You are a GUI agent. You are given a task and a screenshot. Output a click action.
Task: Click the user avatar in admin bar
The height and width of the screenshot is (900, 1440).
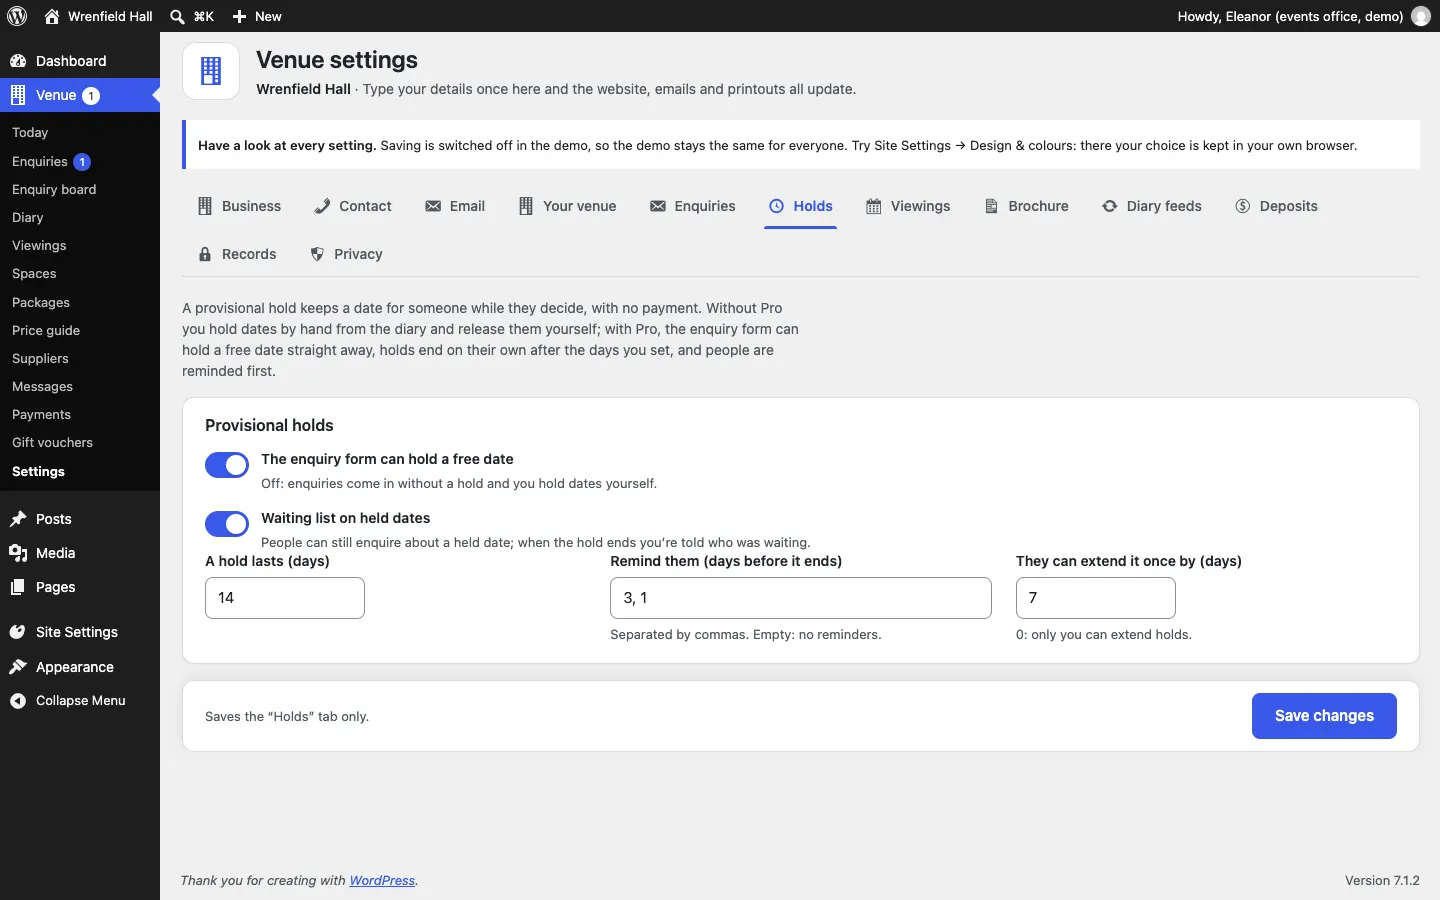(1421, 16)
